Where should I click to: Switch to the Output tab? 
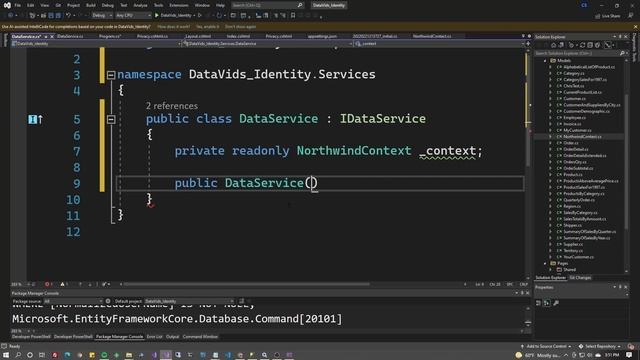click(x=172, y=337)
